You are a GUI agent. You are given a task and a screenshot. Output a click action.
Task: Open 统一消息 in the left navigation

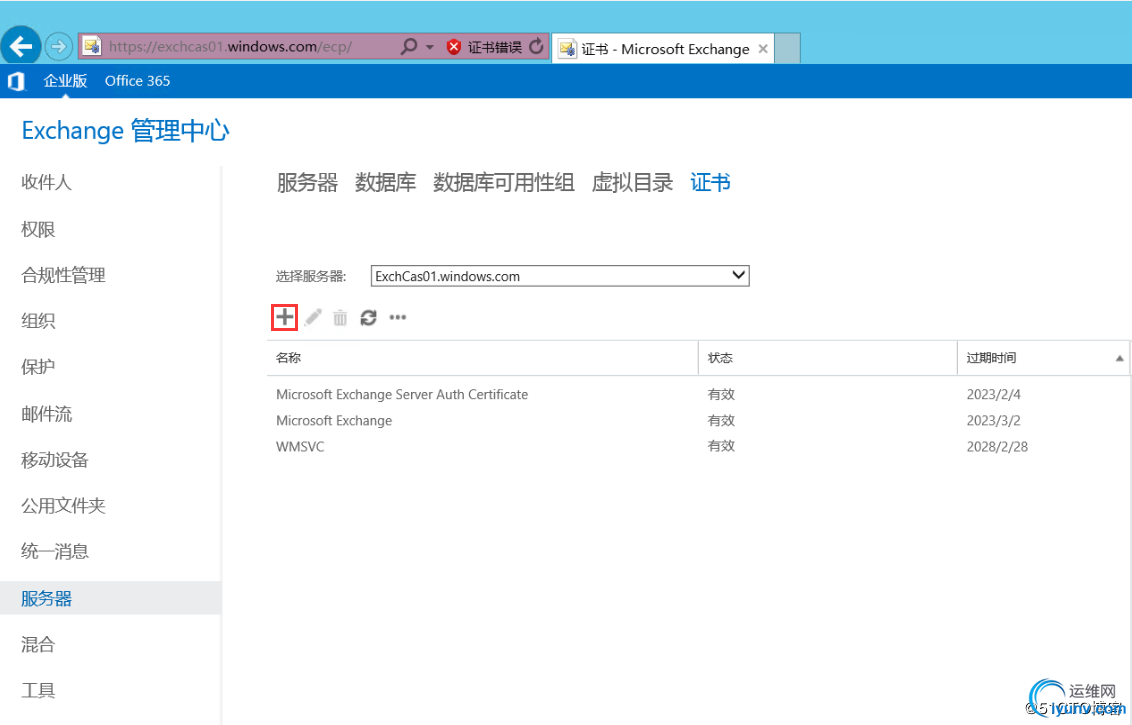pos(55,552)
